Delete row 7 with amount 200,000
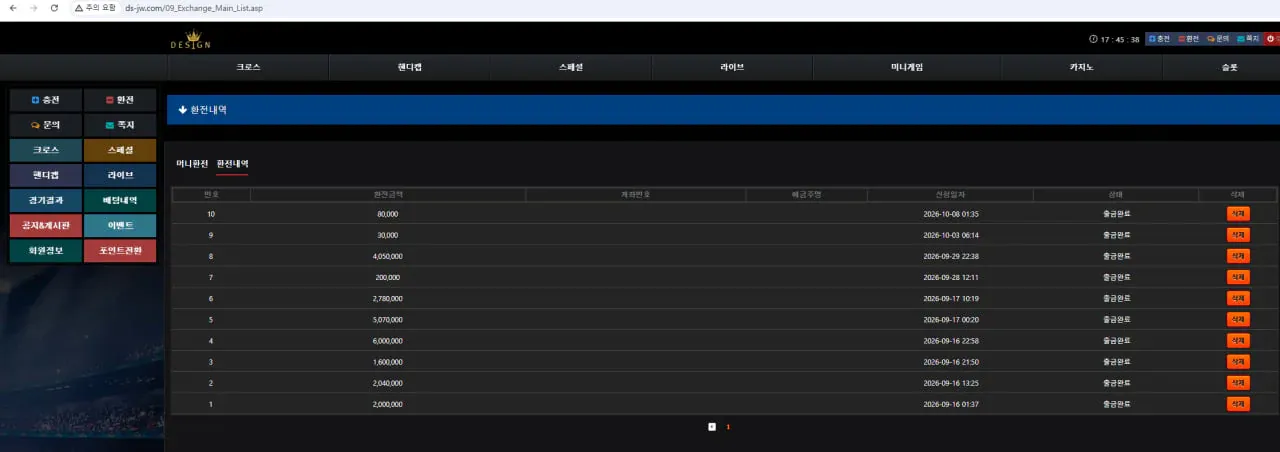1280x452 pixels. point(1238,277)
